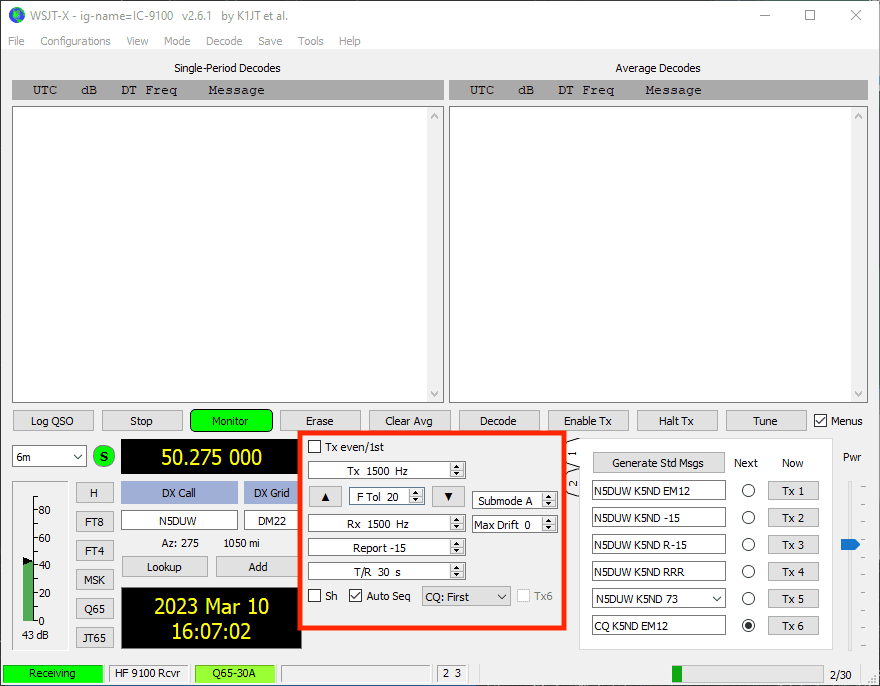The height and width of the screenshot is (686, 880).
Task: Uncheck the Auto Seq checkbox
Action: pyautogui.click(x=355, y=596)
